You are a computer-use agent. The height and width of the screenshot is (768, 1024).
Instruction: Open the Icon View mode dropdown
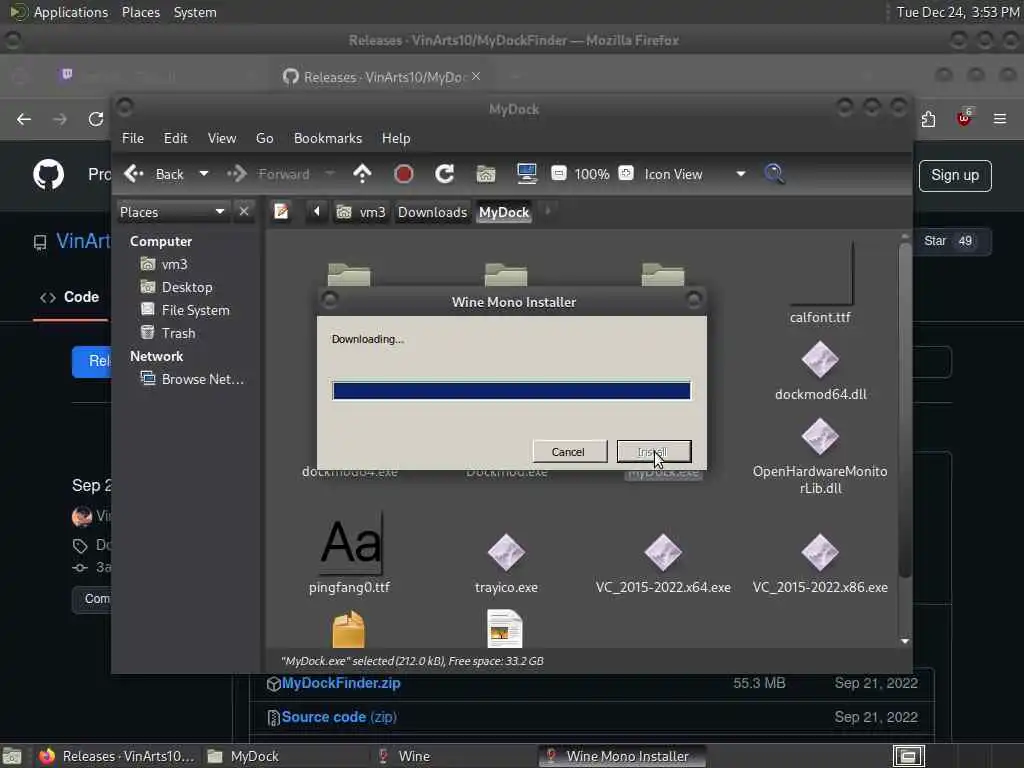pyautogui.click(x=695, y=174)
